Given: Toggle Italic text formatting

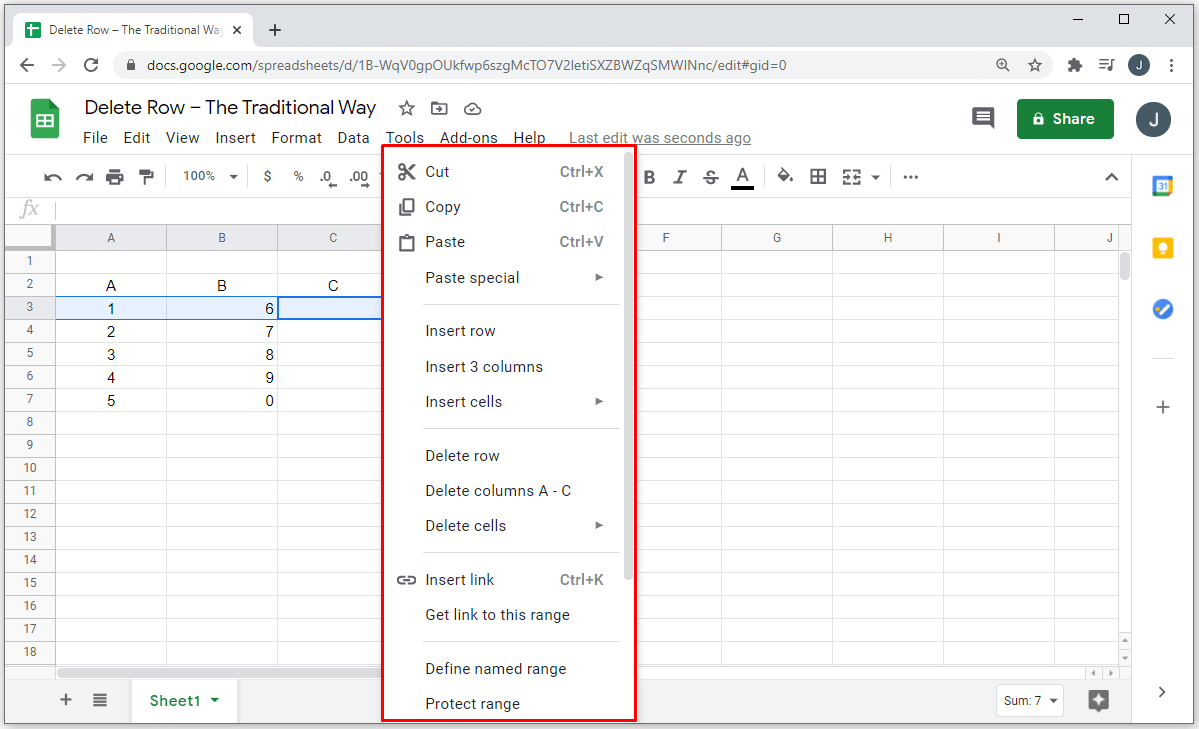Looking at the screenshot, I should pos(680,177).
